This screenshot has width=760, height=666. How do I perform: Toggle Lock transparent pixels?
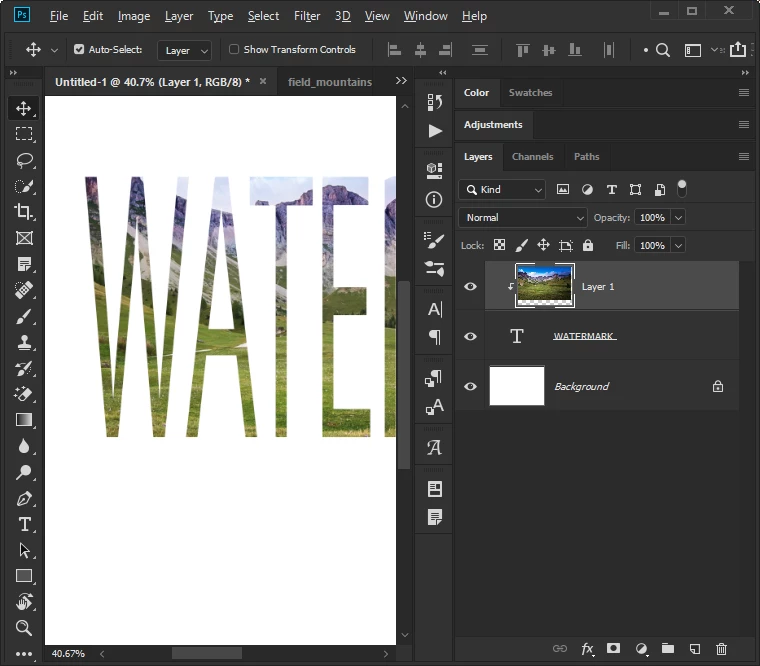[x=499, y=245]
